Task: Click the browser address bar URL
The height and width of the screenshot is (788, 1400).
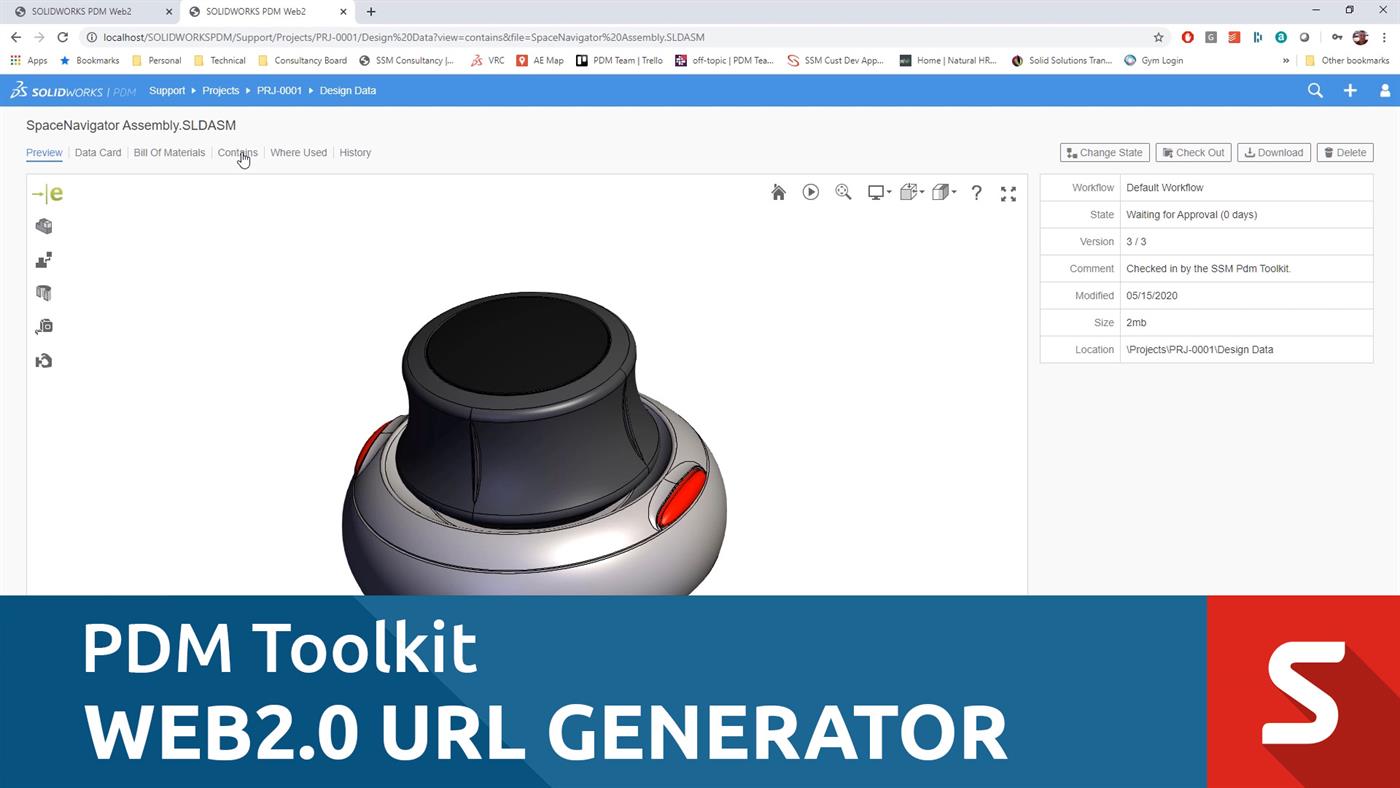Action: pyautogui.click(x=400, y=37)
